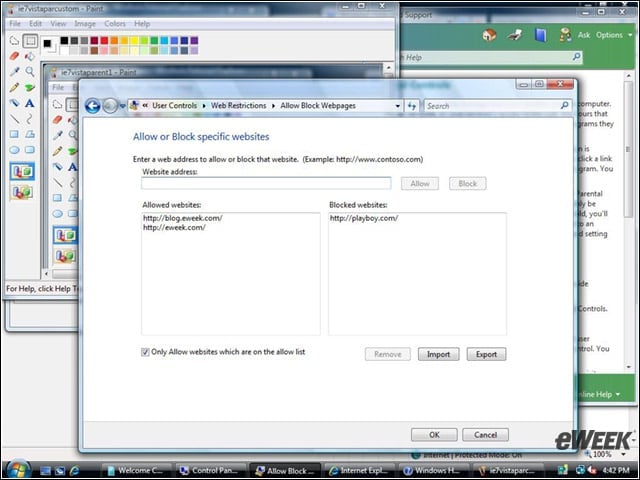Select the Curve tool in ie7vistaparcustom Paint

(30, 119)
